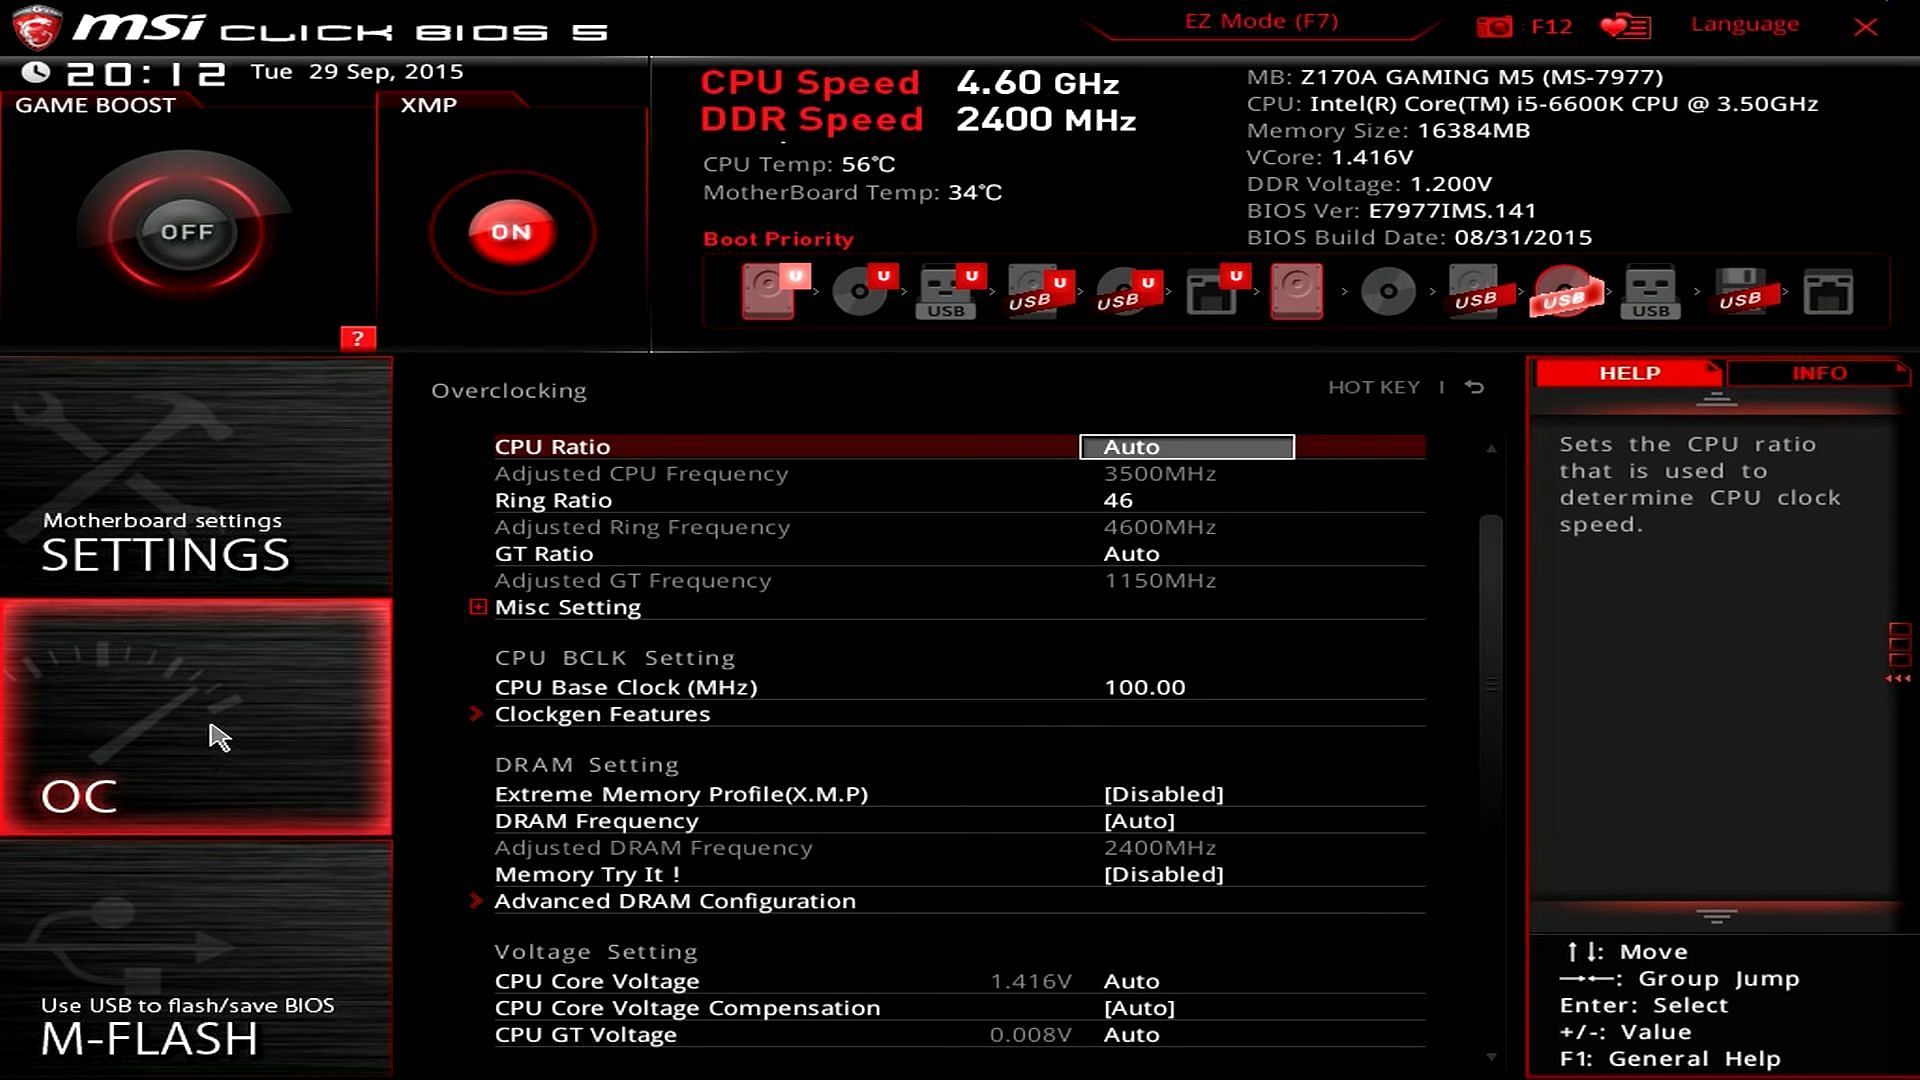Select the highlighted legacy USB CD/DVD boot icon
The width and height of the screenshot is (1920, 1080).
(x=1565, y=292)
